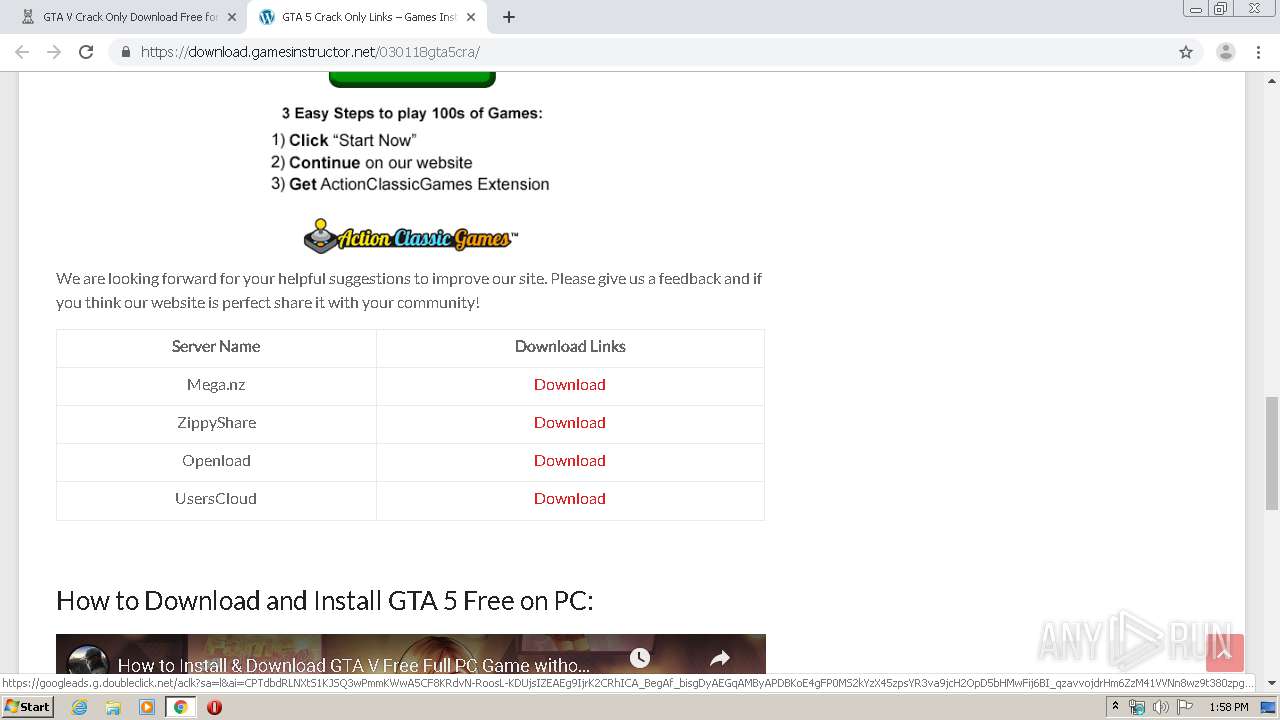
Task: Click the Chrome taskbar icon
Action: coord(181,707)
